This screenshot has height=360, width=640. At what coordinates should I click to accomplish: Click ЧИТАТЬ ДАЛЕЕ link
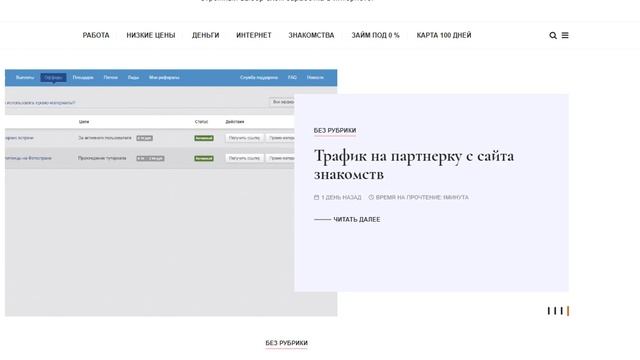click(x=347, y=220)
